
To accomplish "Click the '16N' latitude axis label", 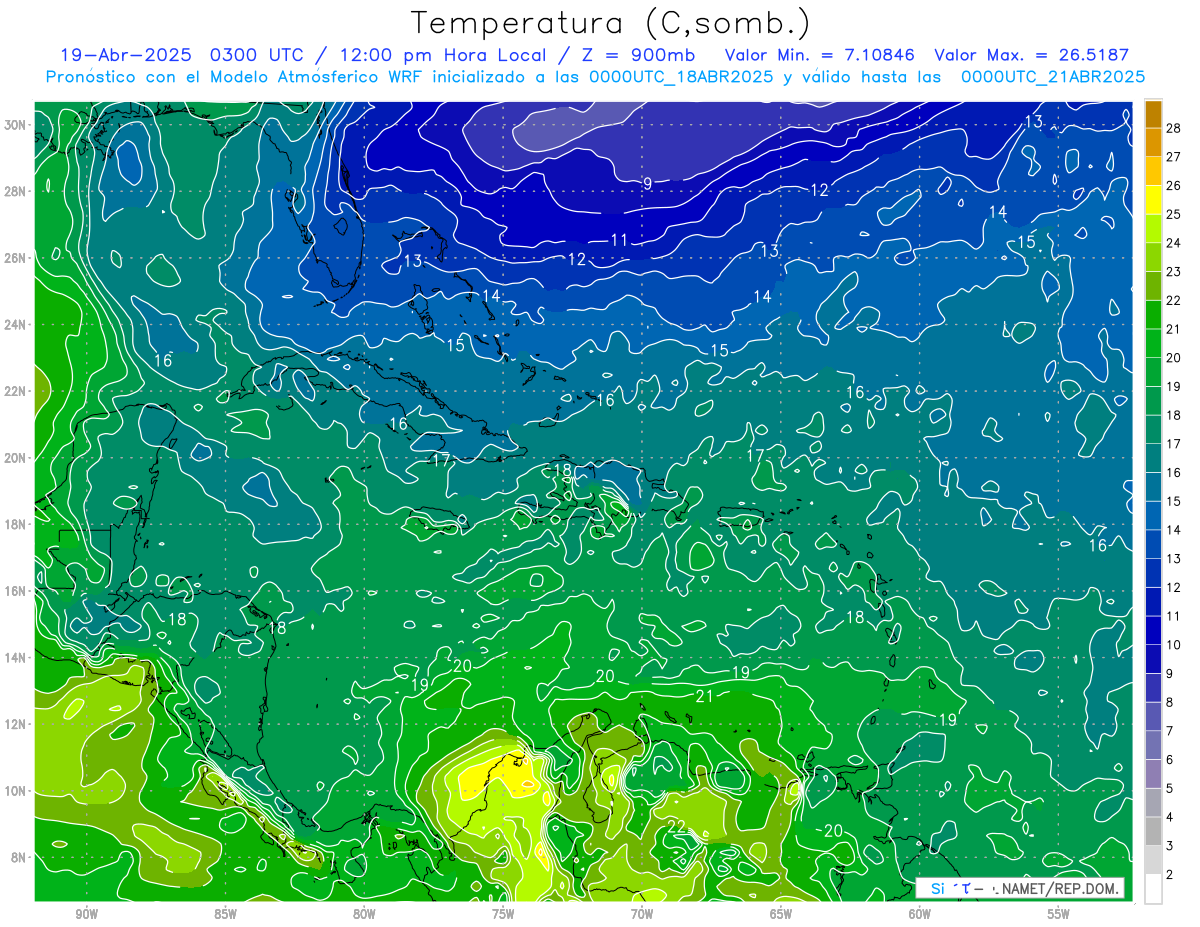I will point(16,591).
